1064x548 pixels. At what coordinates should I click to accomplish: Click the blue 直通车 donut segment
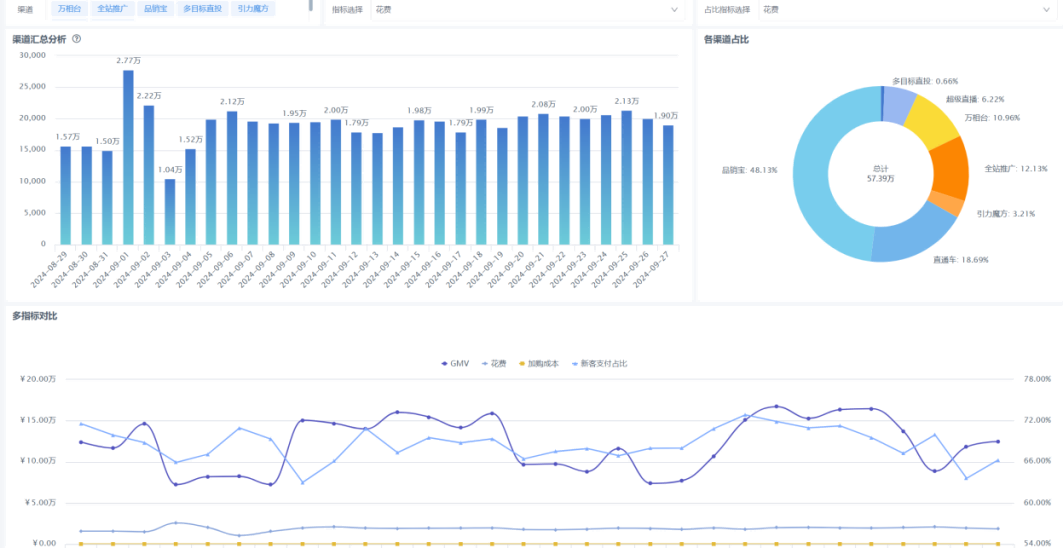pos(913,236)
